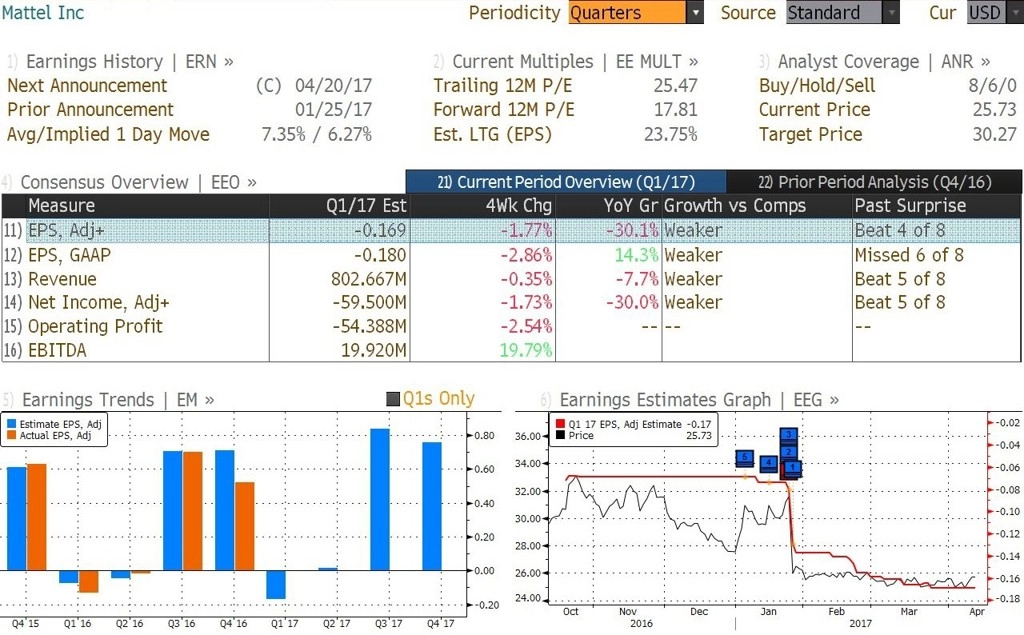Viewport: 1024px width, 635px height.
Task: Select the Operating Profit measure row
Action: coord(511,326)
